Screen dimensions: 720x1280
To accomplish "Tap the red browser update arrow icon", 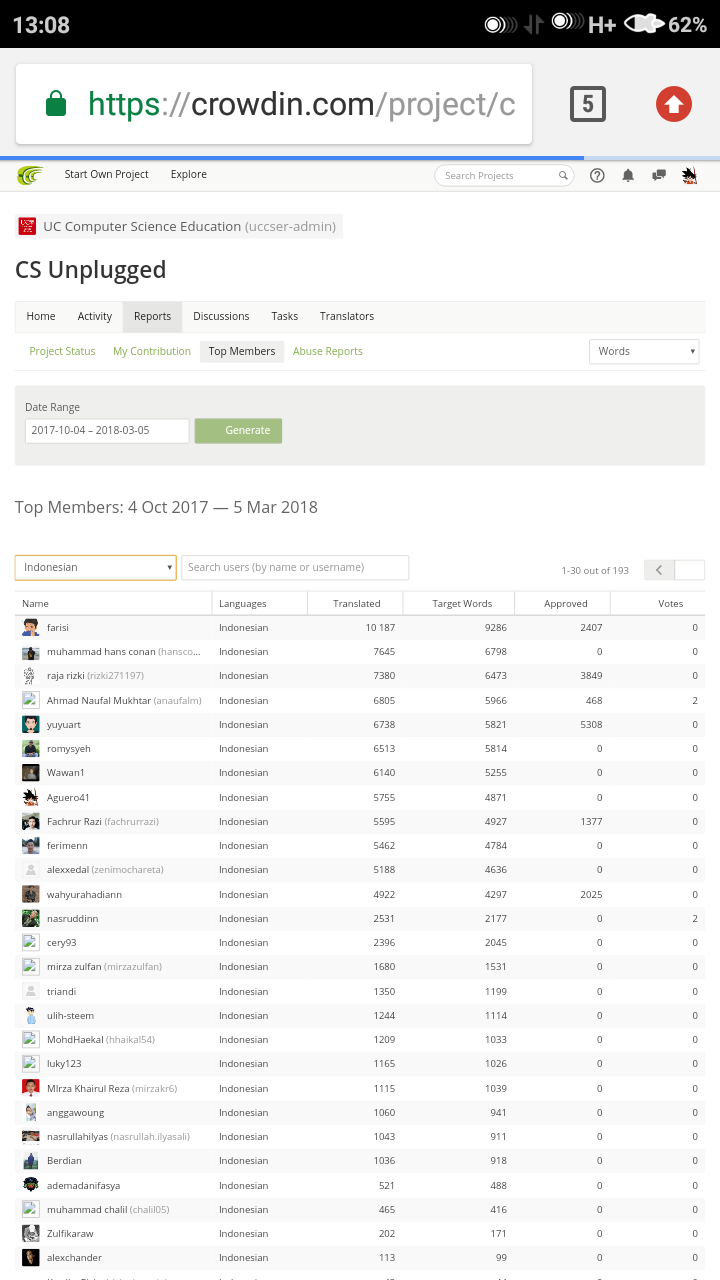I will (x=673, y=104).
